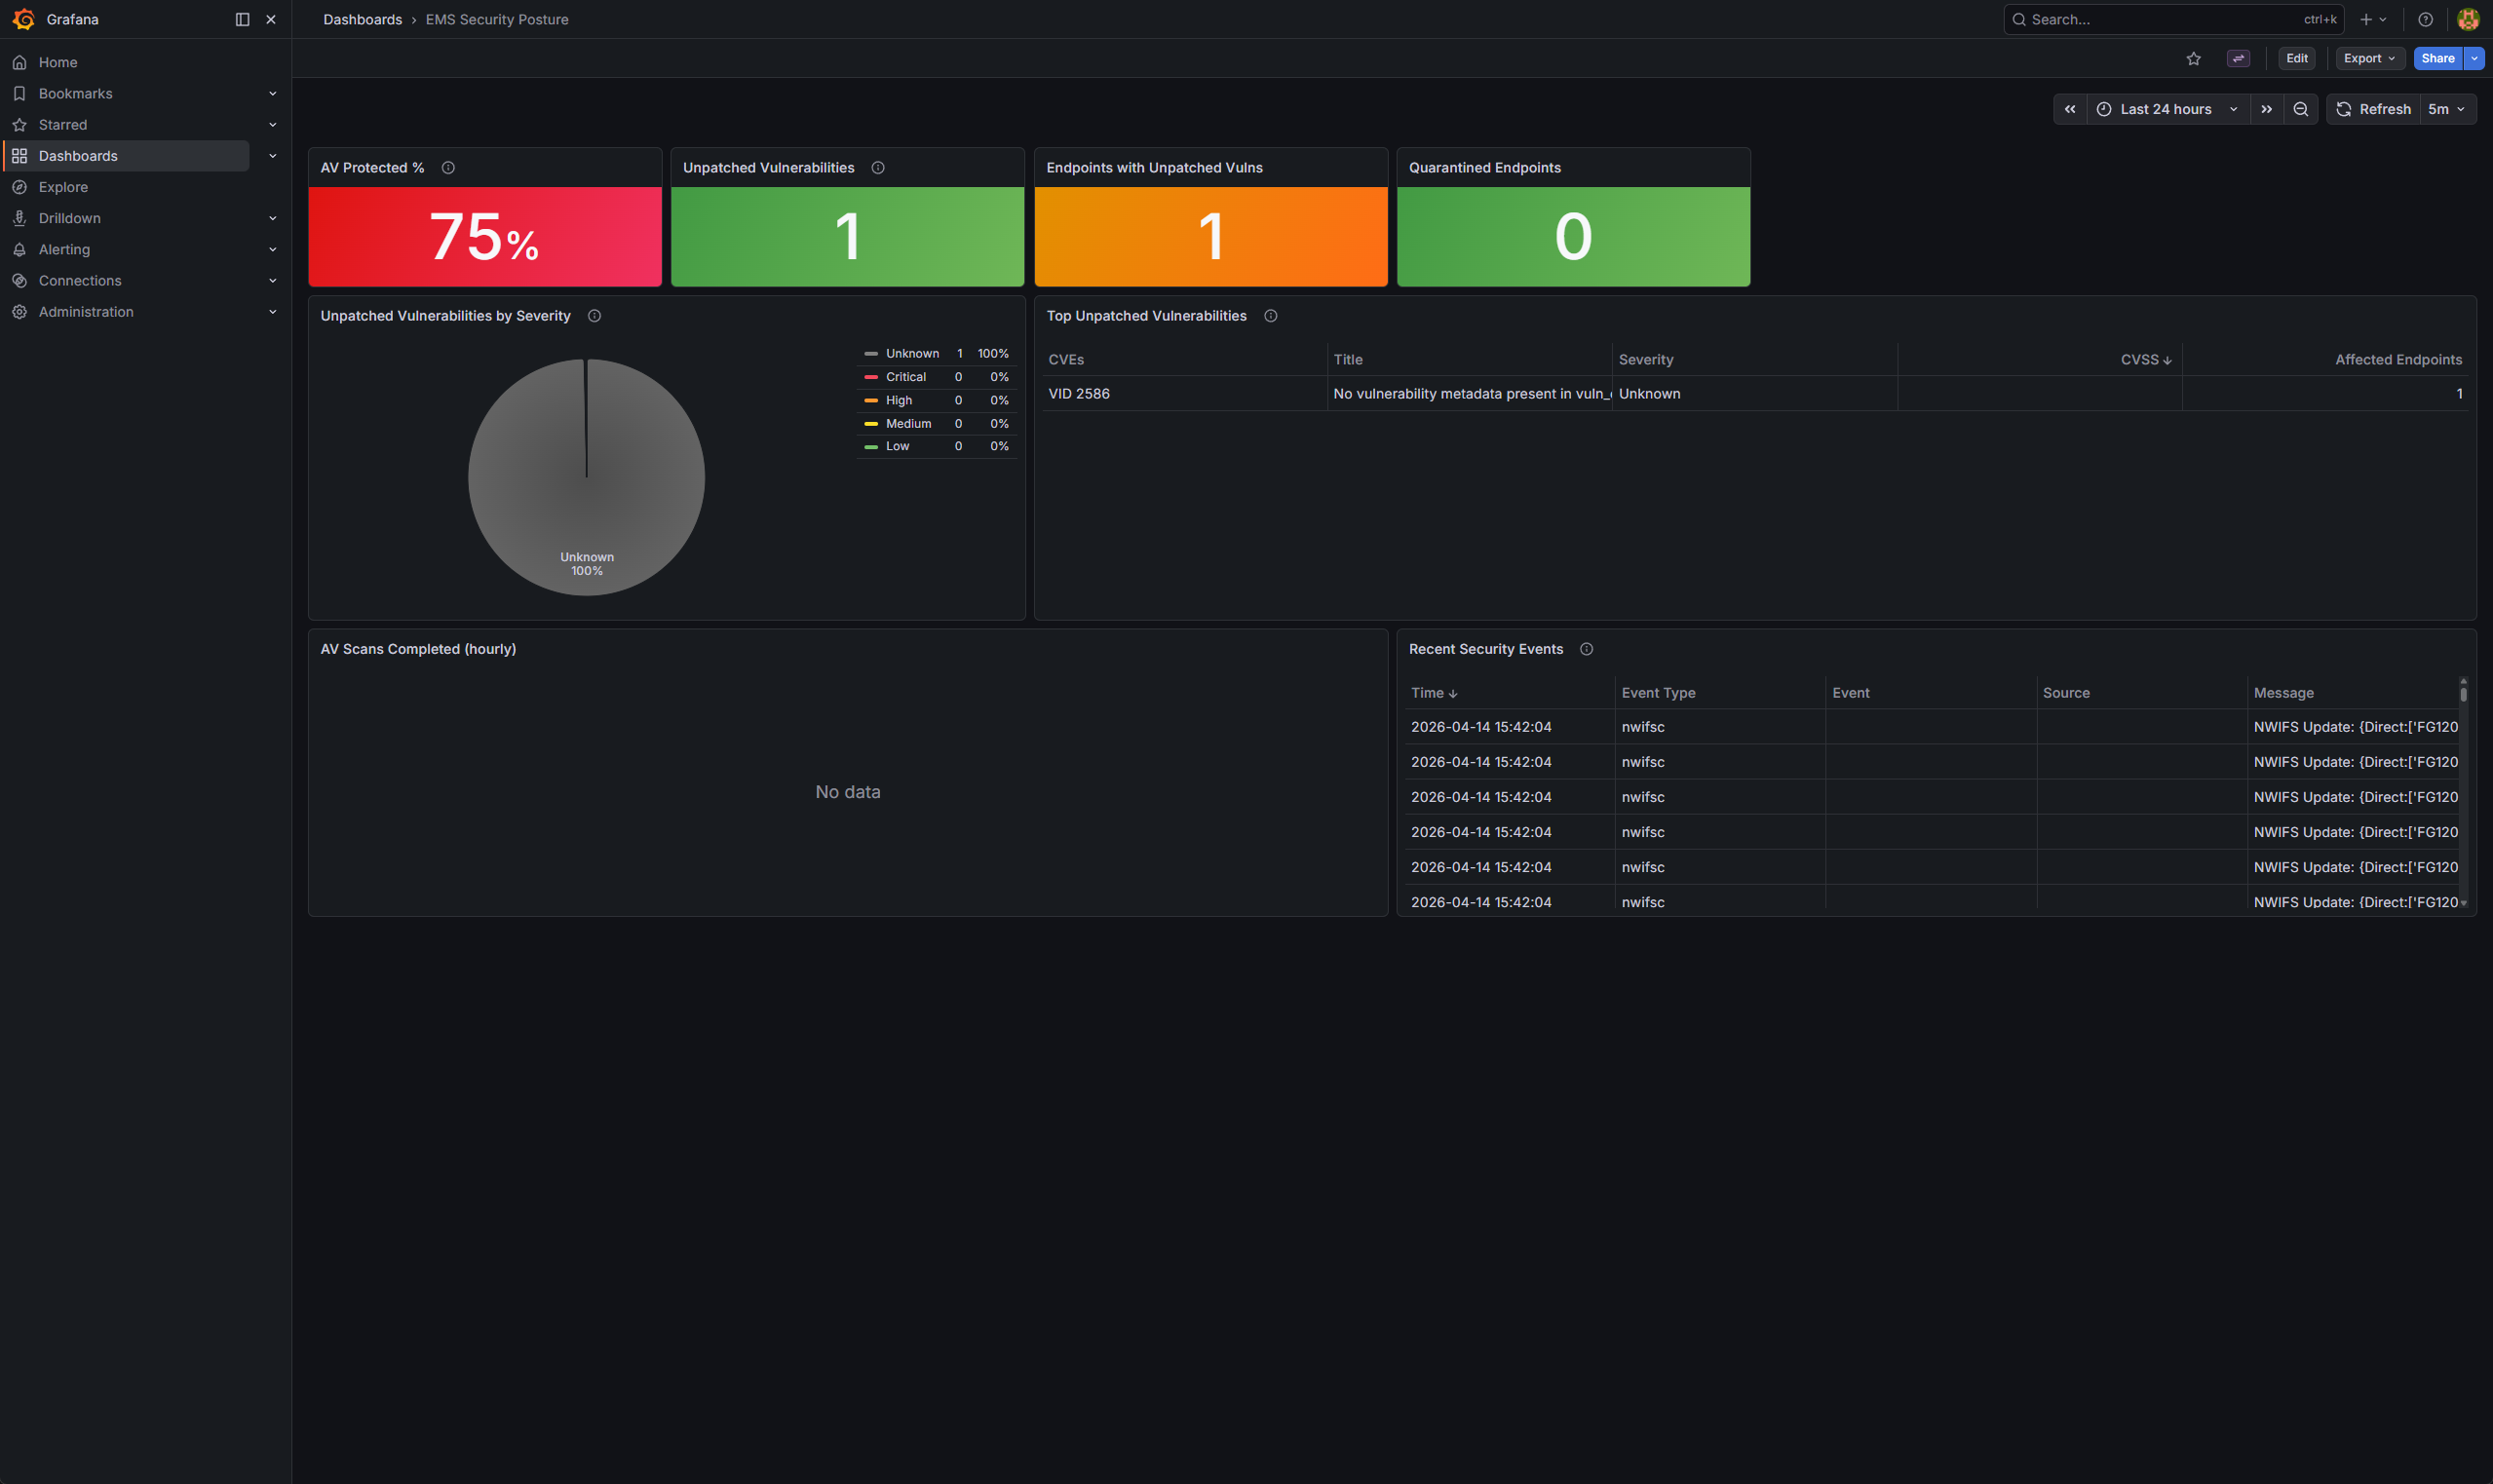This screenshot has width=2493, height=1484.
Task: Click the Edit dashboard button
Action: pos(2297,58)
